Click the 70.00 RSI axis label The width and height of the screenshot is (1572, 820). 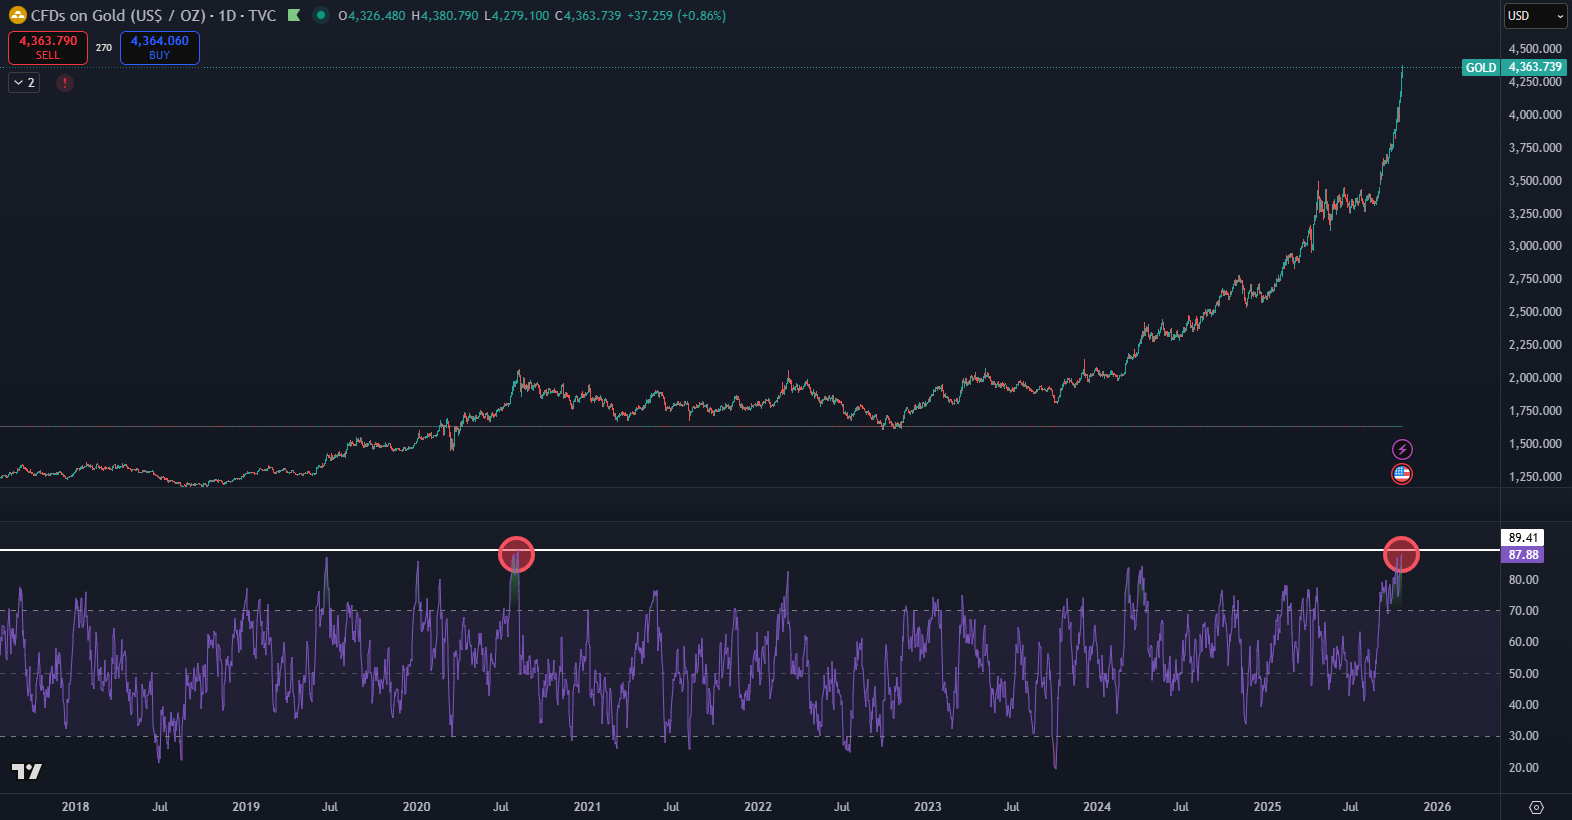point(1524,611)
